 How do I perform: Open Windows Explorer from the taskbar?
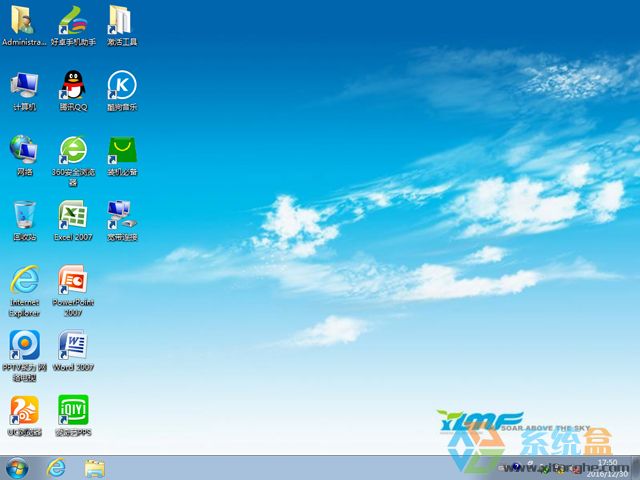coord(95,468)
